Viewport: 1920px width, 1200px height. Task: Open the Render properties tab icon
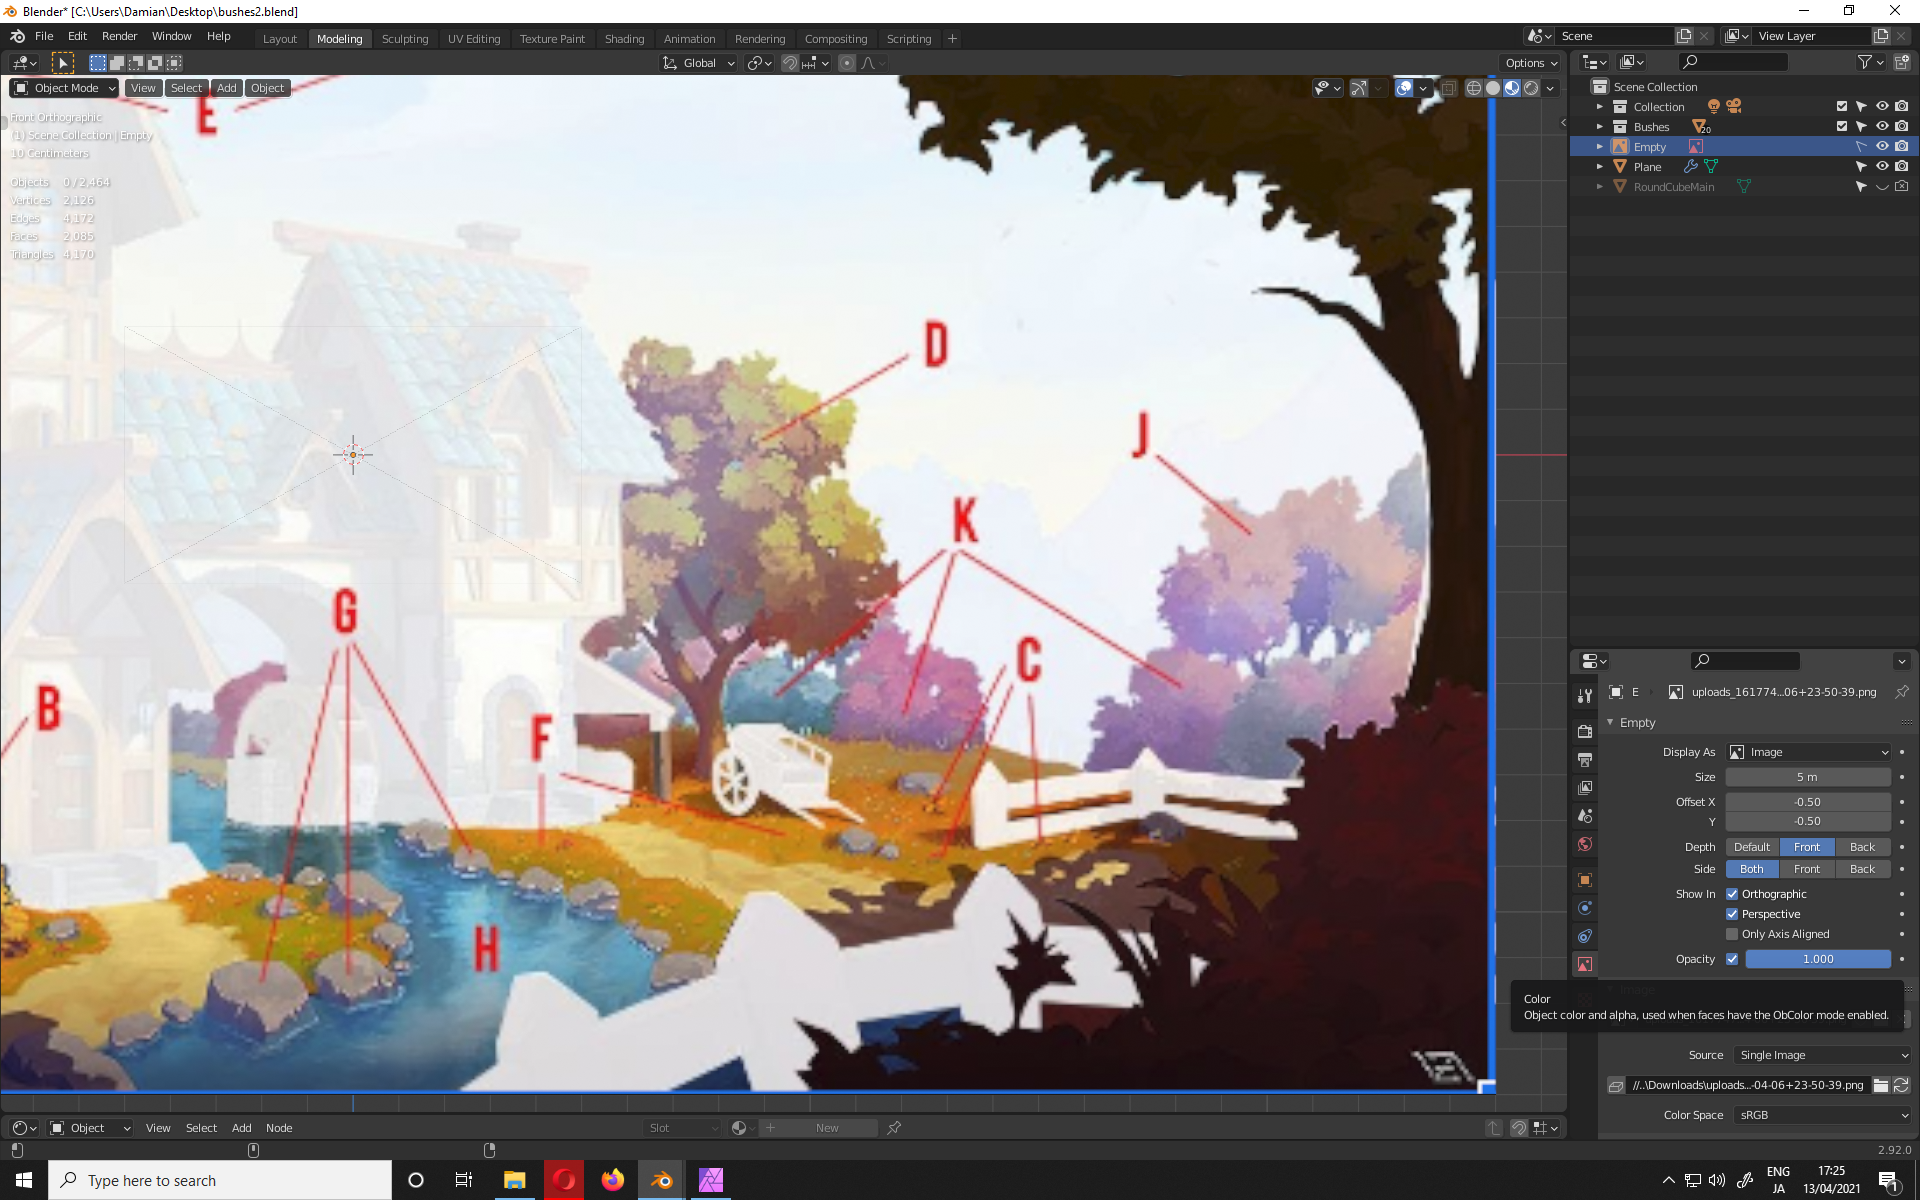(1585, 731)
